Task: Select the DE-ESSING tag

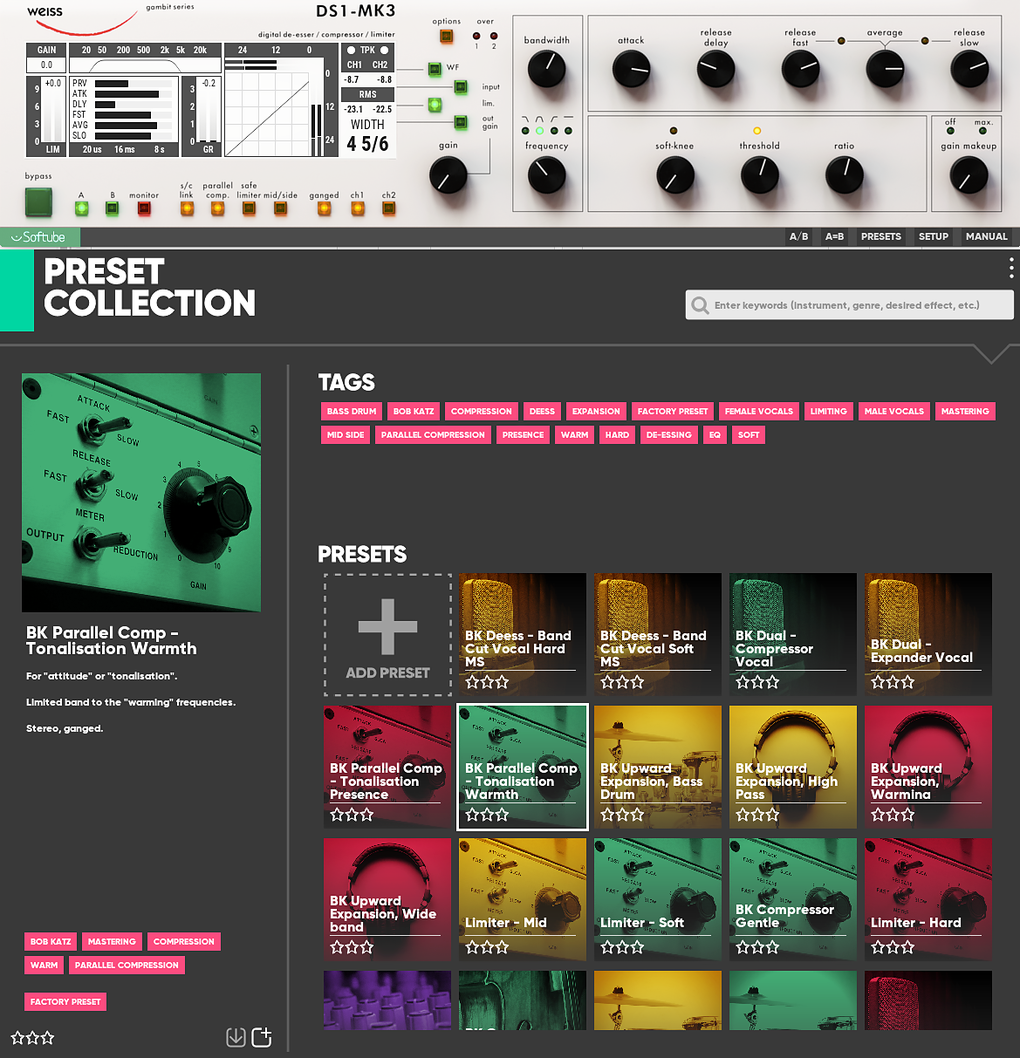Action: point(669,435)
